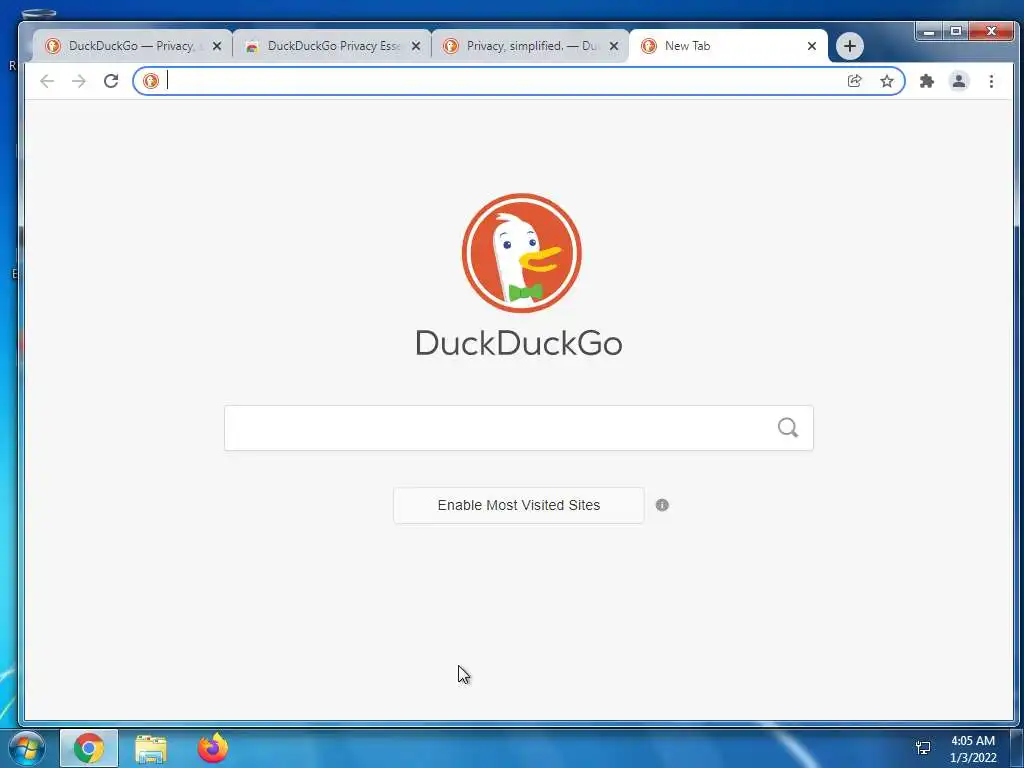Open File Explorer from taskbar
Image resolution: width=1024 pixels, height=768 pixels.
coord(151,748)
